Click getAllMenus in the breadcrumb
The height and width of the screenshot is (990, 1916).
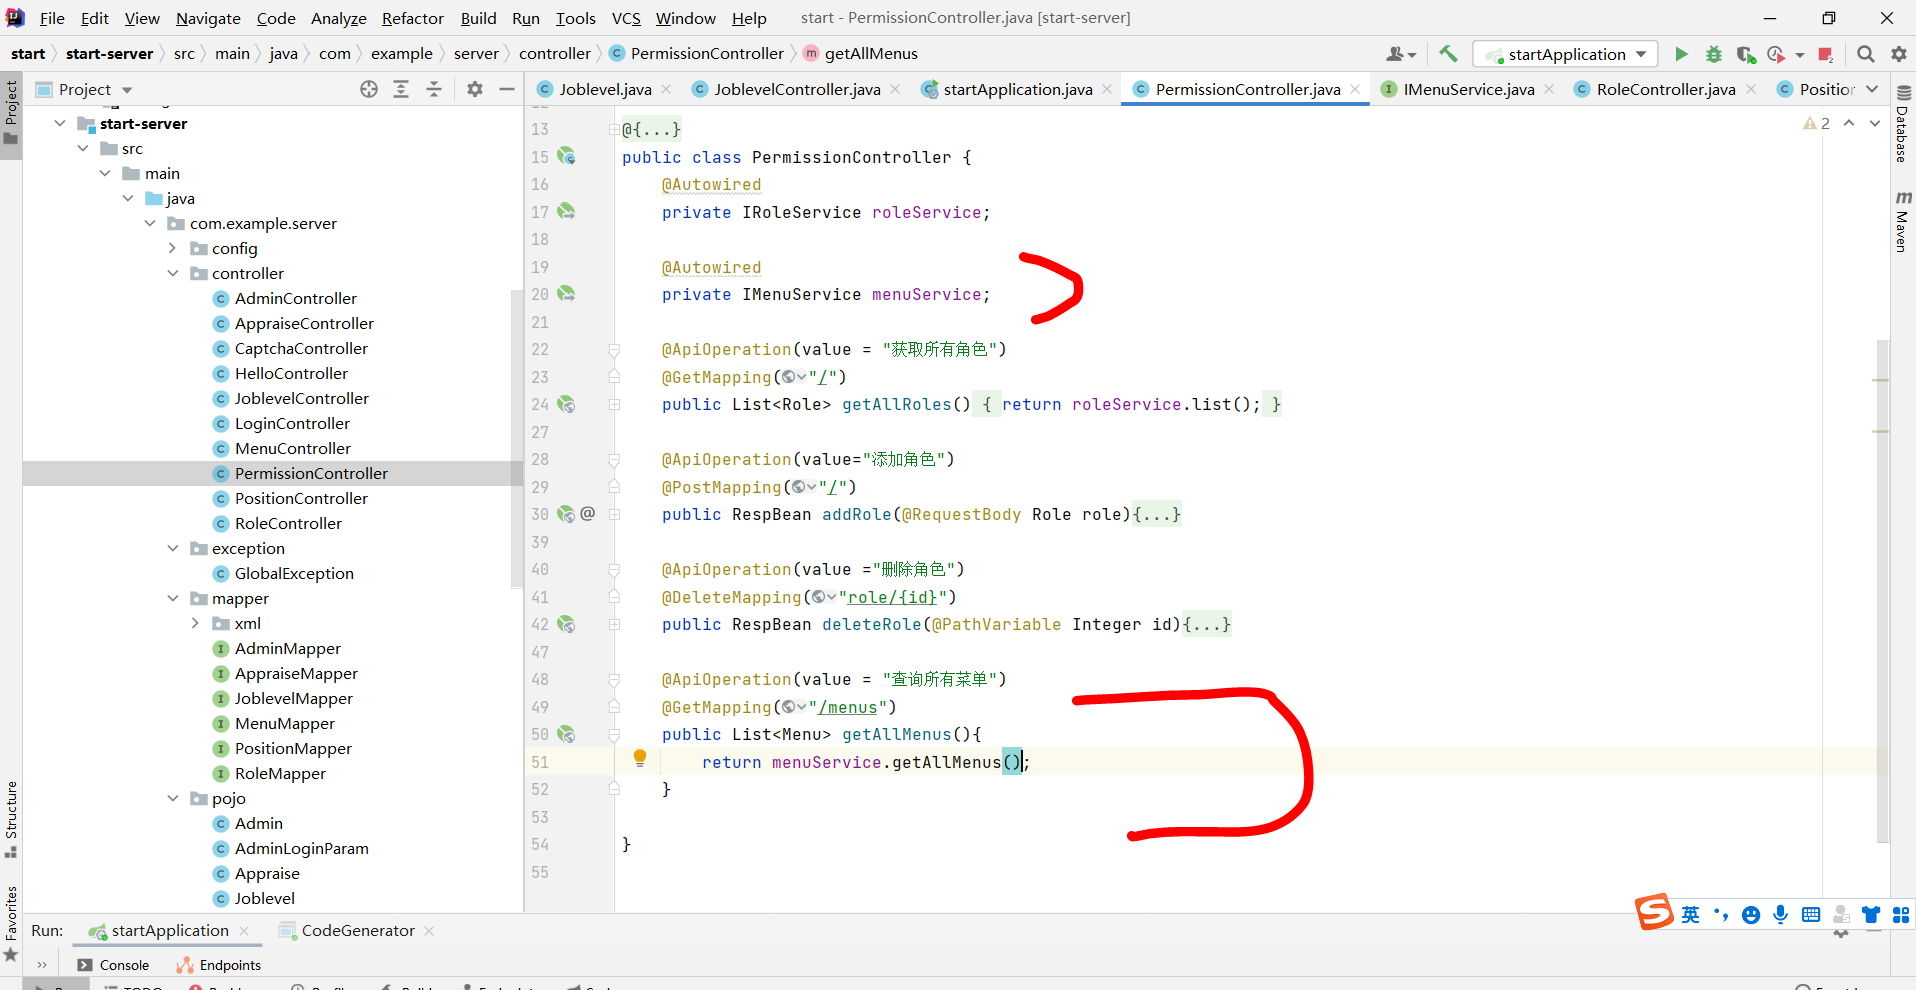871,53
